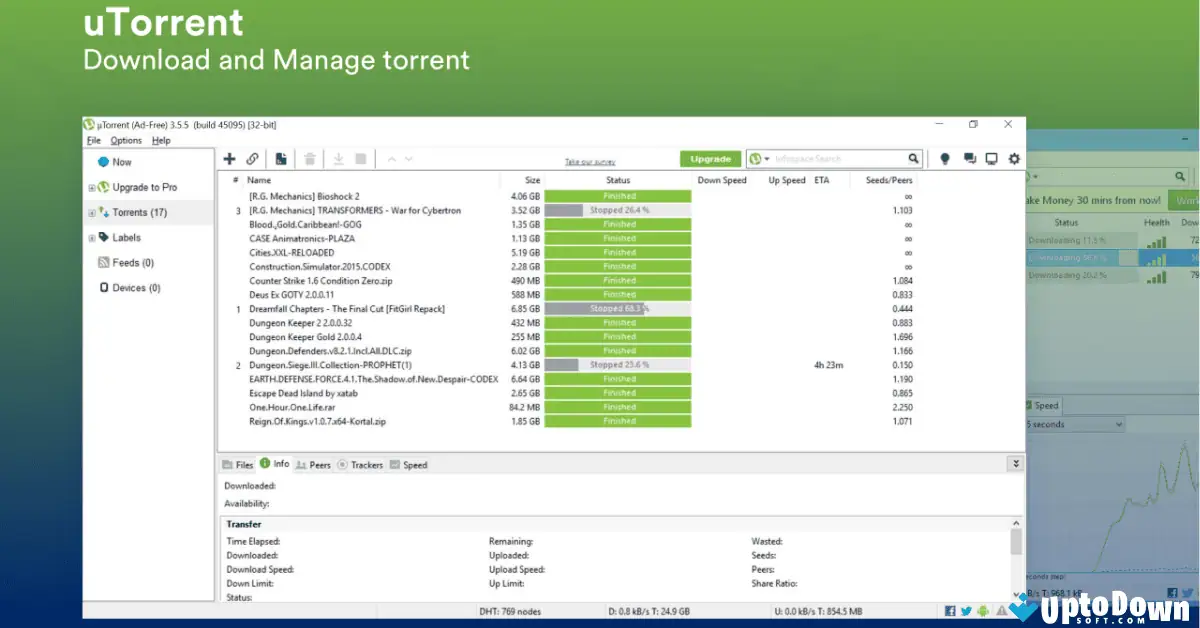Open uTorrent Remote via the monitor icon
1200x628 pixels.
point(992,158)
